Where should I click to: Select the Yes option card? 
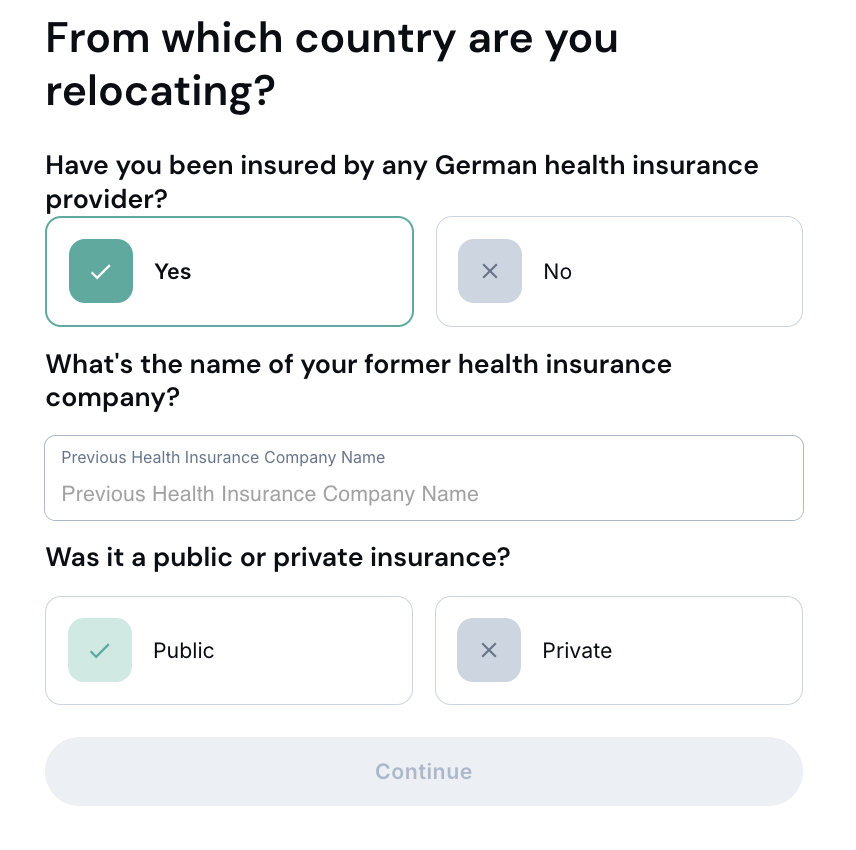[229, 271]
